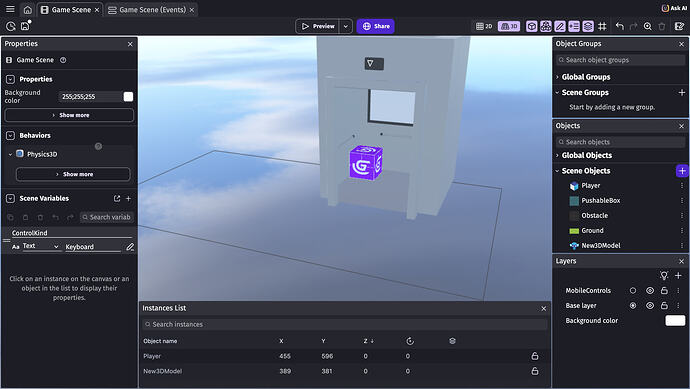The height and width of the screenshot is (389, 690).
Task: Open Ask AI
Action: [675, 8]
